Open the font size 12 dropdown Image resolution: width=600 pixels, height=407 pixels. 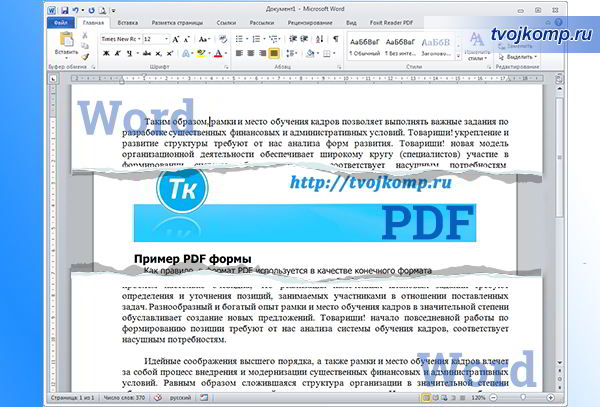(166, 39)
